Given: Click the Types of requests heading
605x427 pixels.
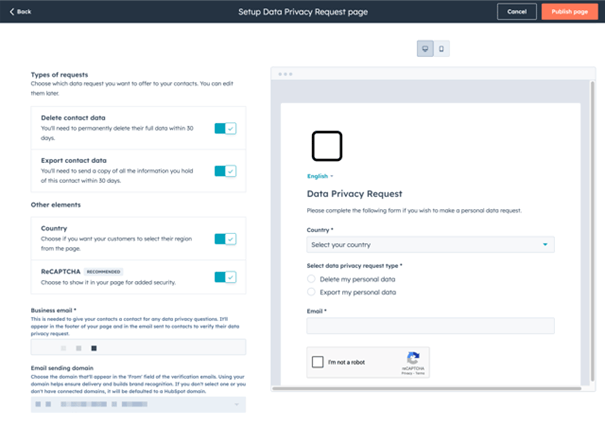Looking at the screenshot, I should pos(59,75).
